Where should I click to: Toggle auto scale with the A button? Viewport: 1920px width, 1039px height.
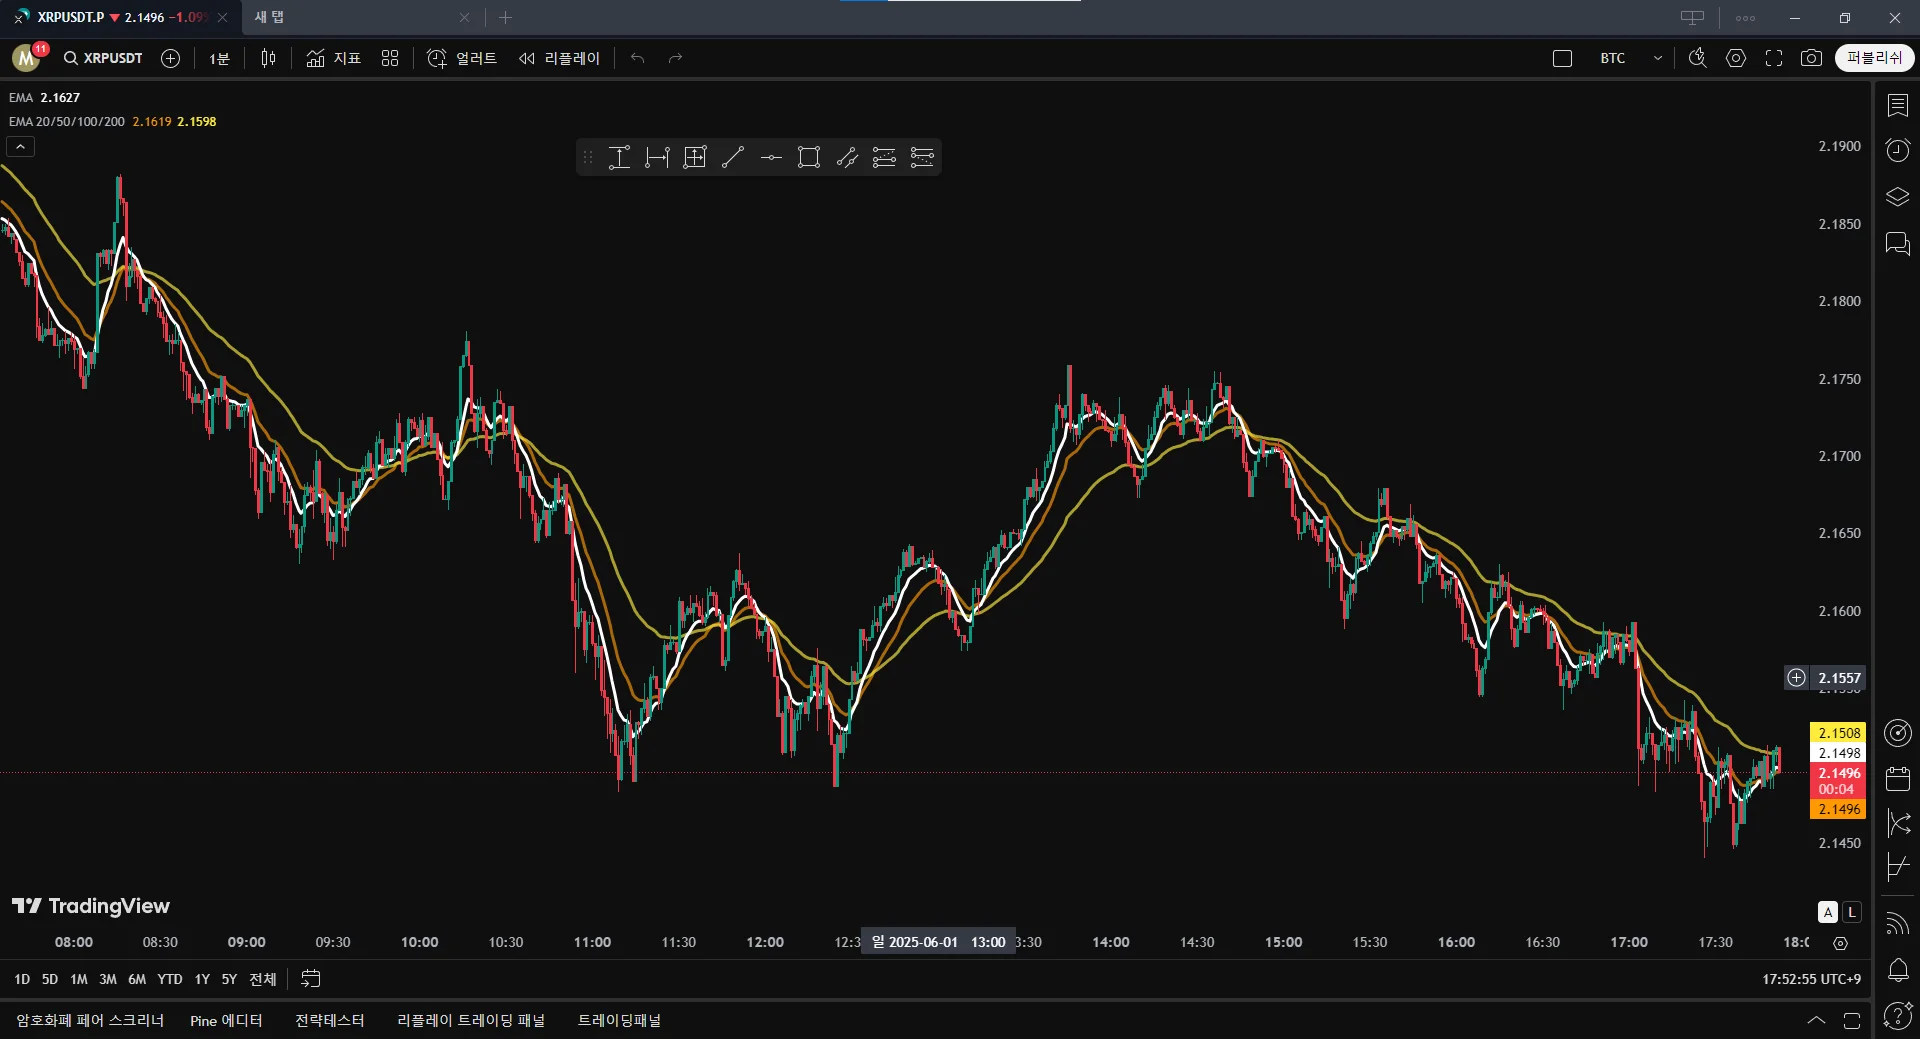[x=1828, y=912]
